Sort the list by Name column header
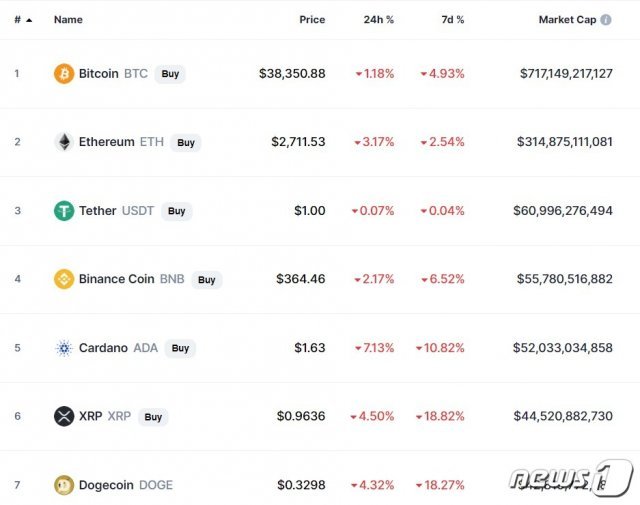The height and width of the screenshot is (505, 640). click(x=68, y=20)
